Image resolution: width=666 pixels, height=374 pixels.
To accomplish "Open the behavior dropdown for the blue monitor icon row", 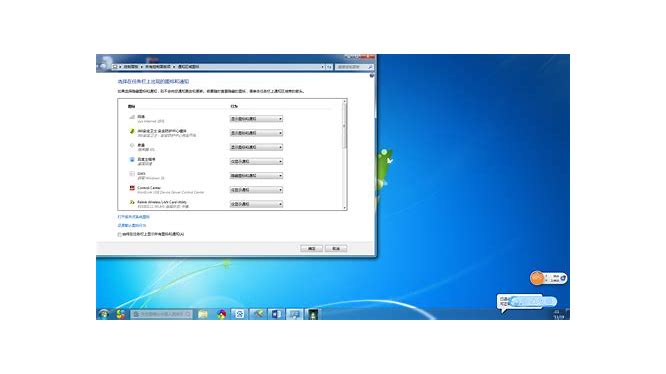I will pos(256,161).
